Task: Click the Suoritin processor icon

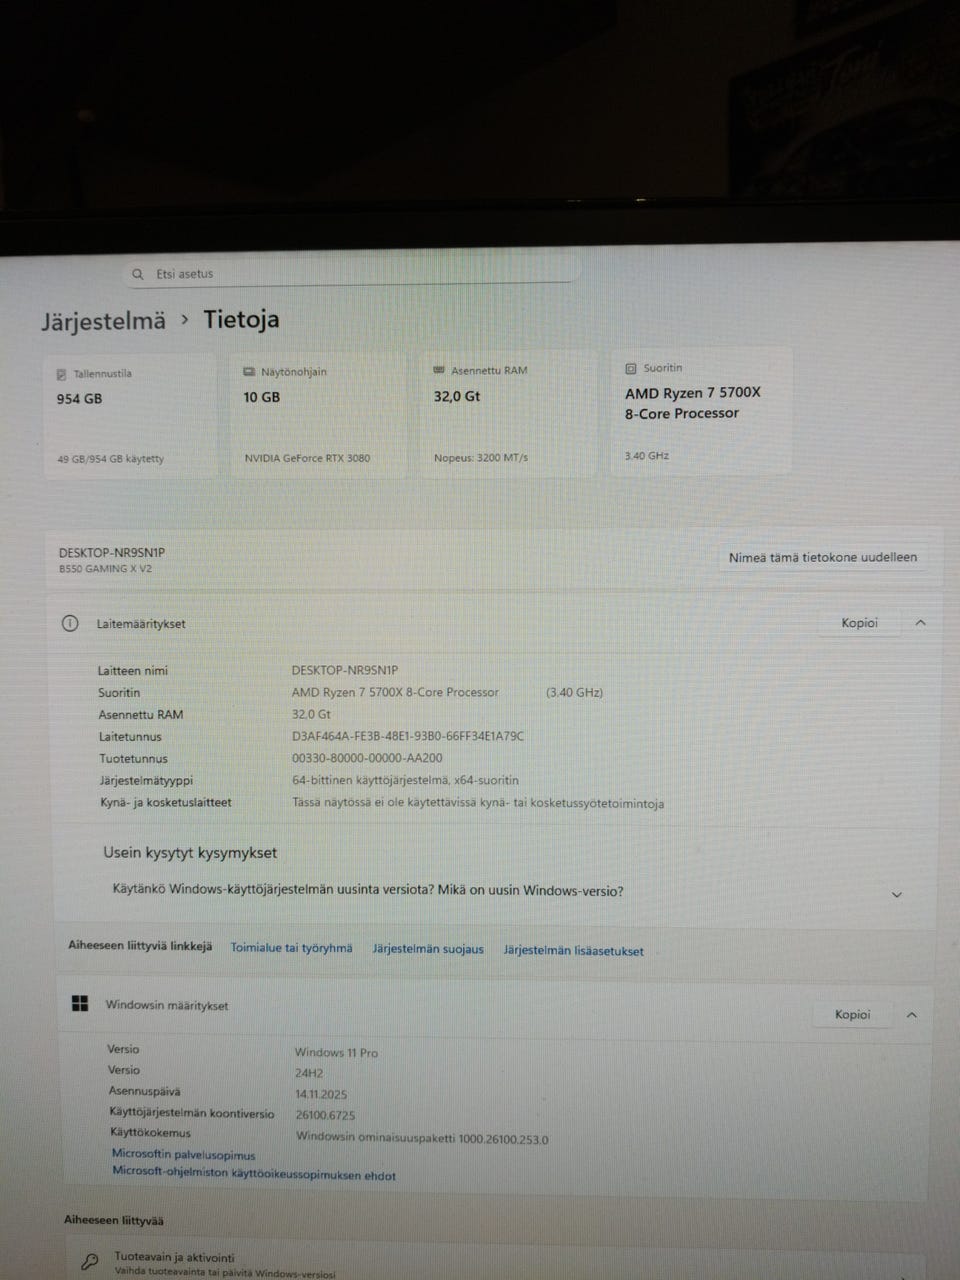Action: [x=630, y=368]
